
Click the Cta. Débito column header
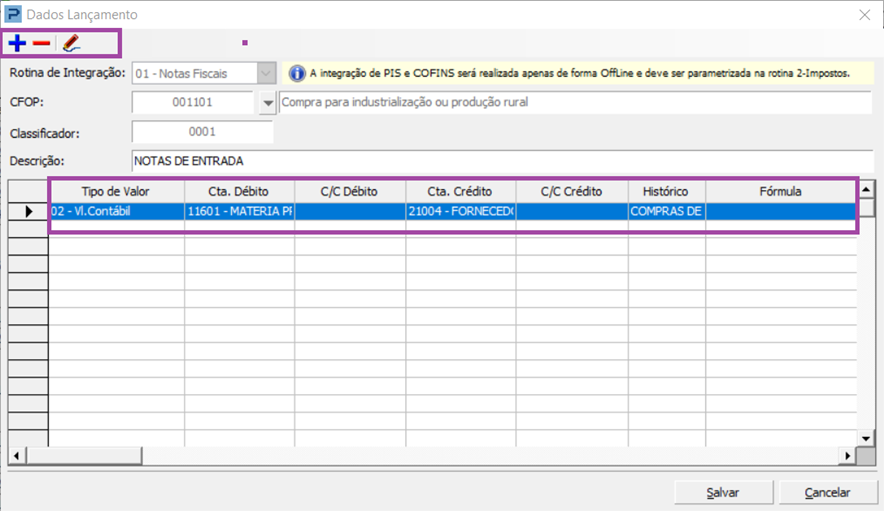[x=239, y=192]
